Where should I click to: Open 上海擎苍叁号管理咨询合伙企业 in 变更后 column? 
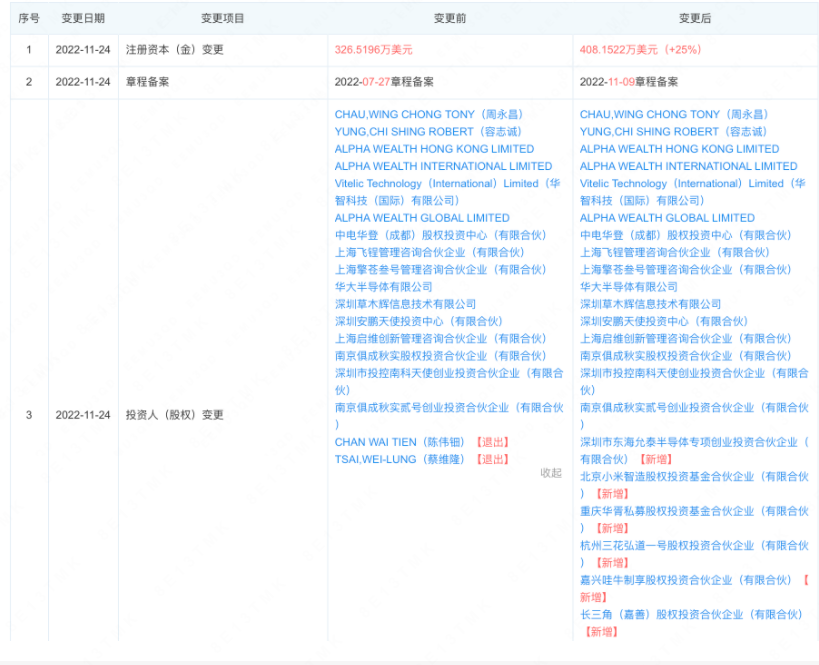[x=685, y=270]
